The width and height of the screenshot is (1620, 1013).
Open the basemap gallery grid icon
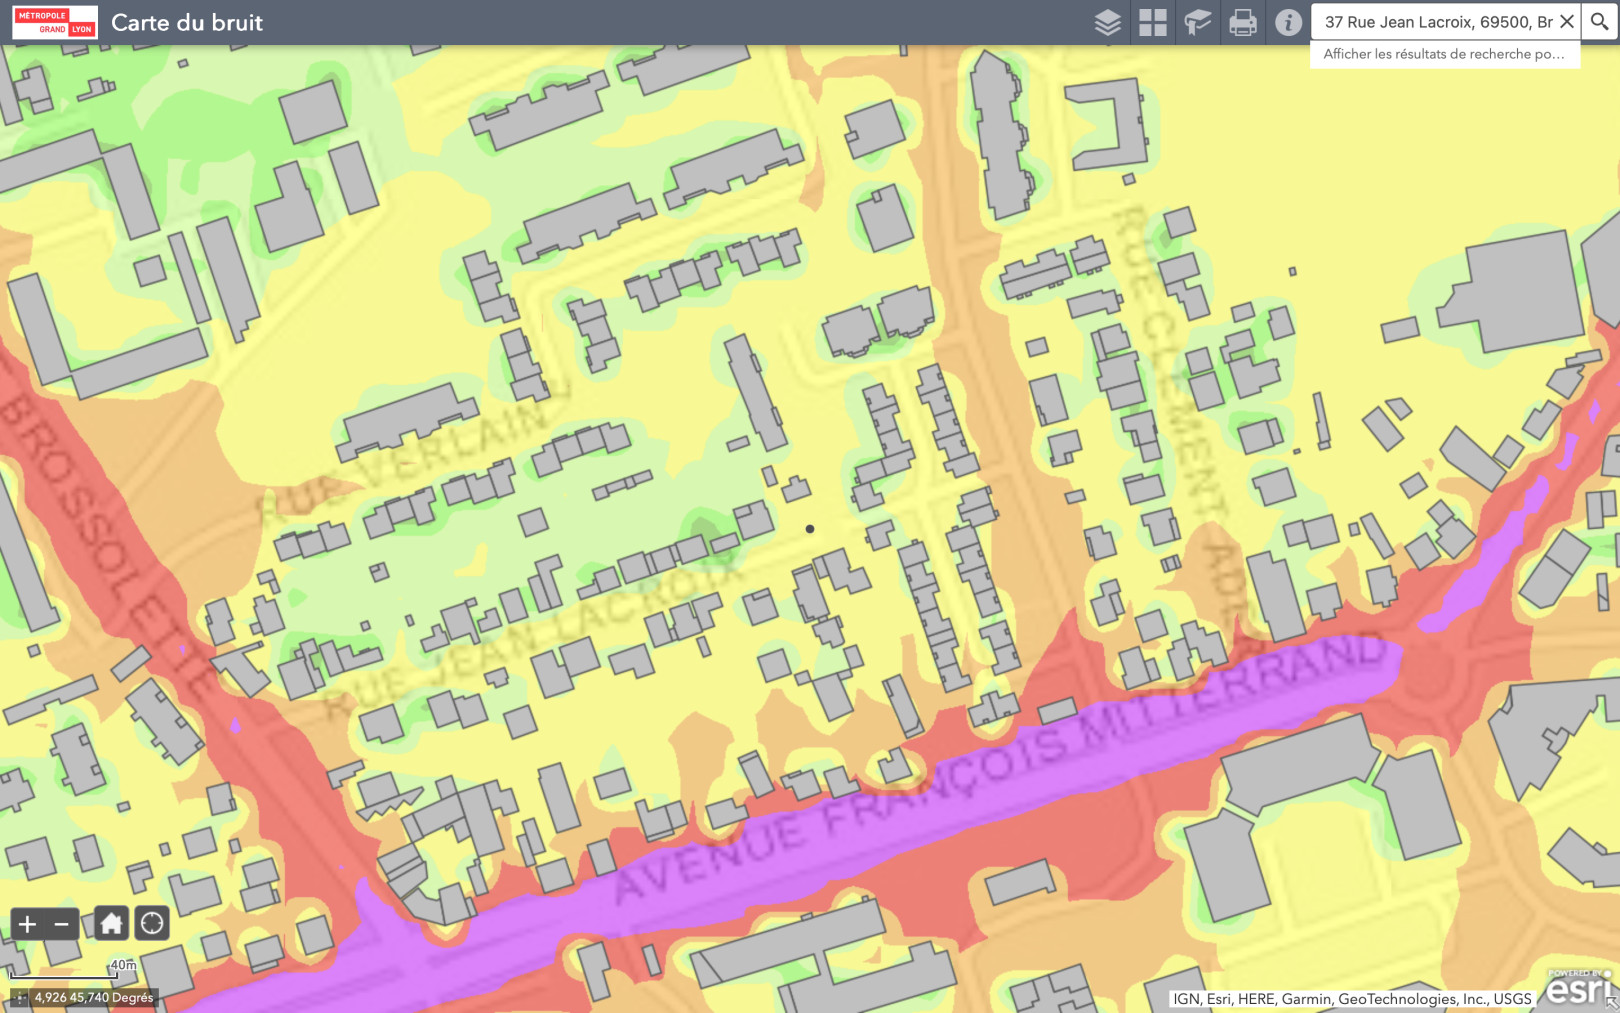[x=1152, y=22]
